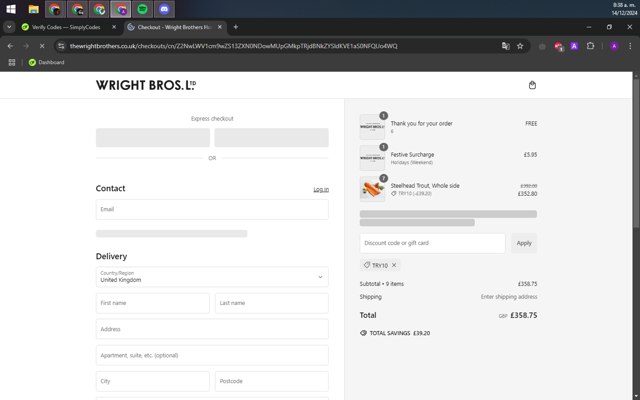The width and height of the screenshot is (640, 400).
Task: Open Spotify from the taskbar
Action: pyautogui.click(x=142, y=9)
